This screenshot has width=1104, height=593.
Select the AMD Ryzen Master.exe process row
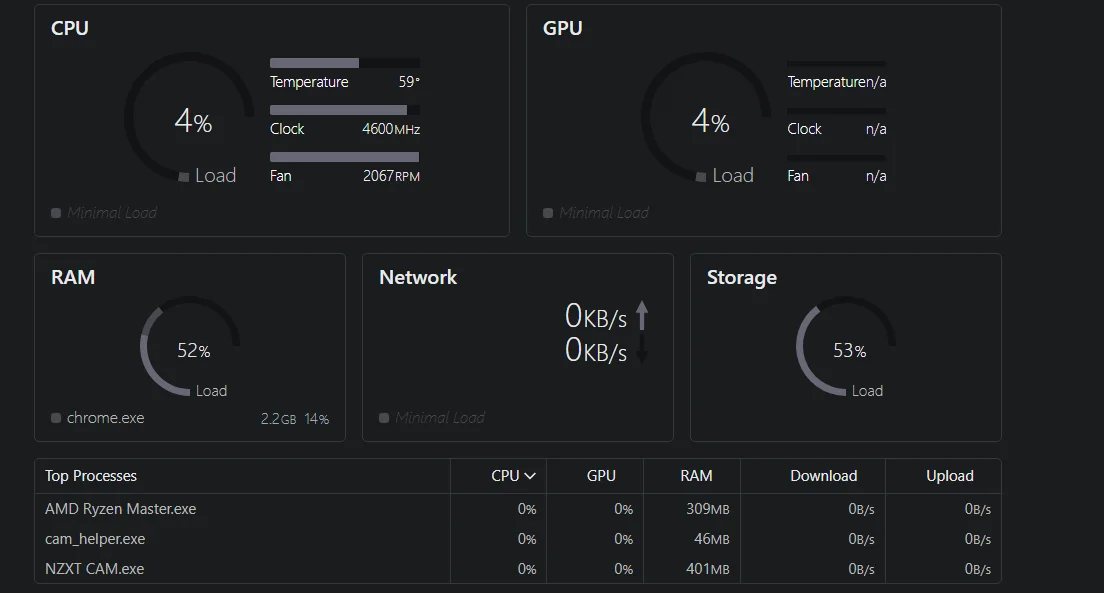point(121,509)
